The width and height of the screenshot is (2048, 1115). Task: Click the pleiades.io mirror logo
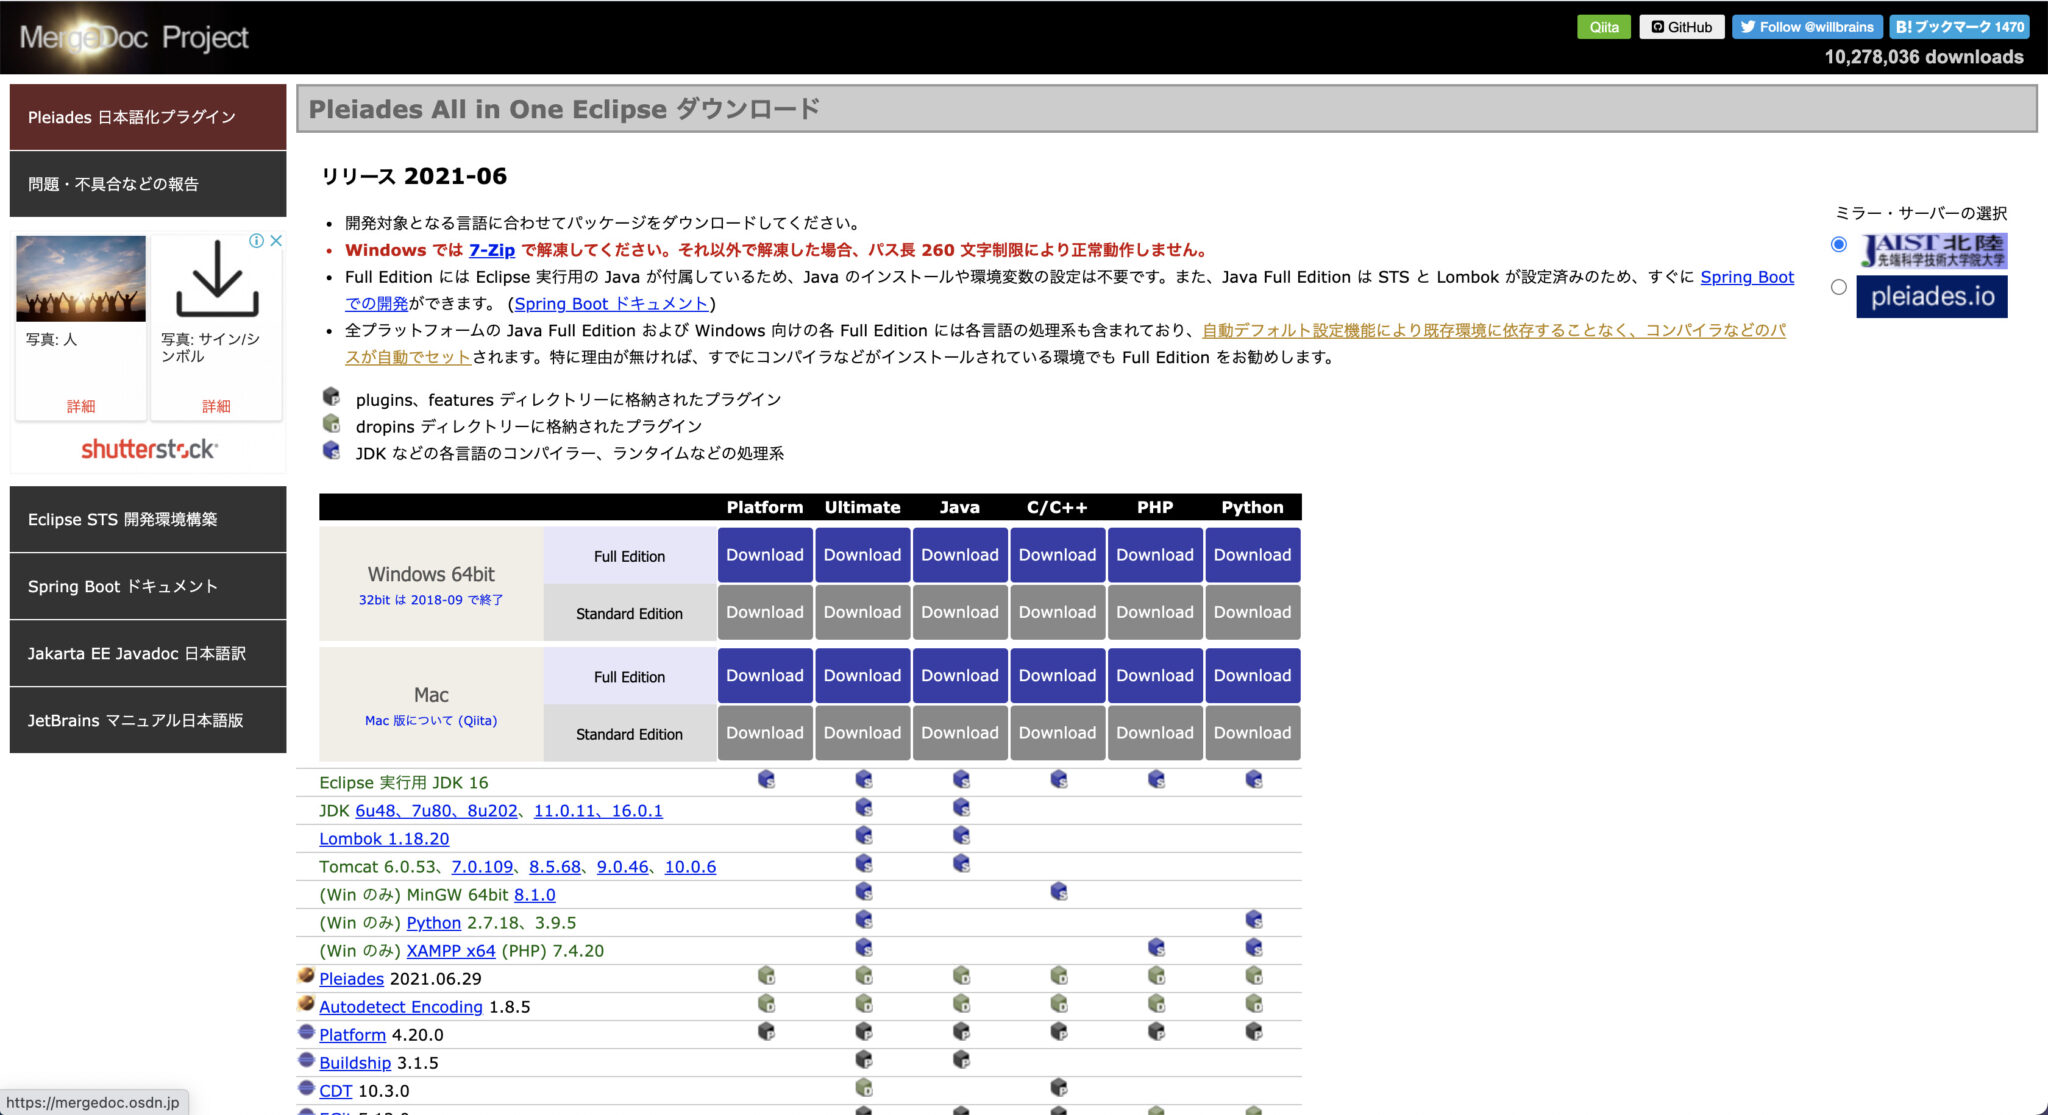[1932, 296]
